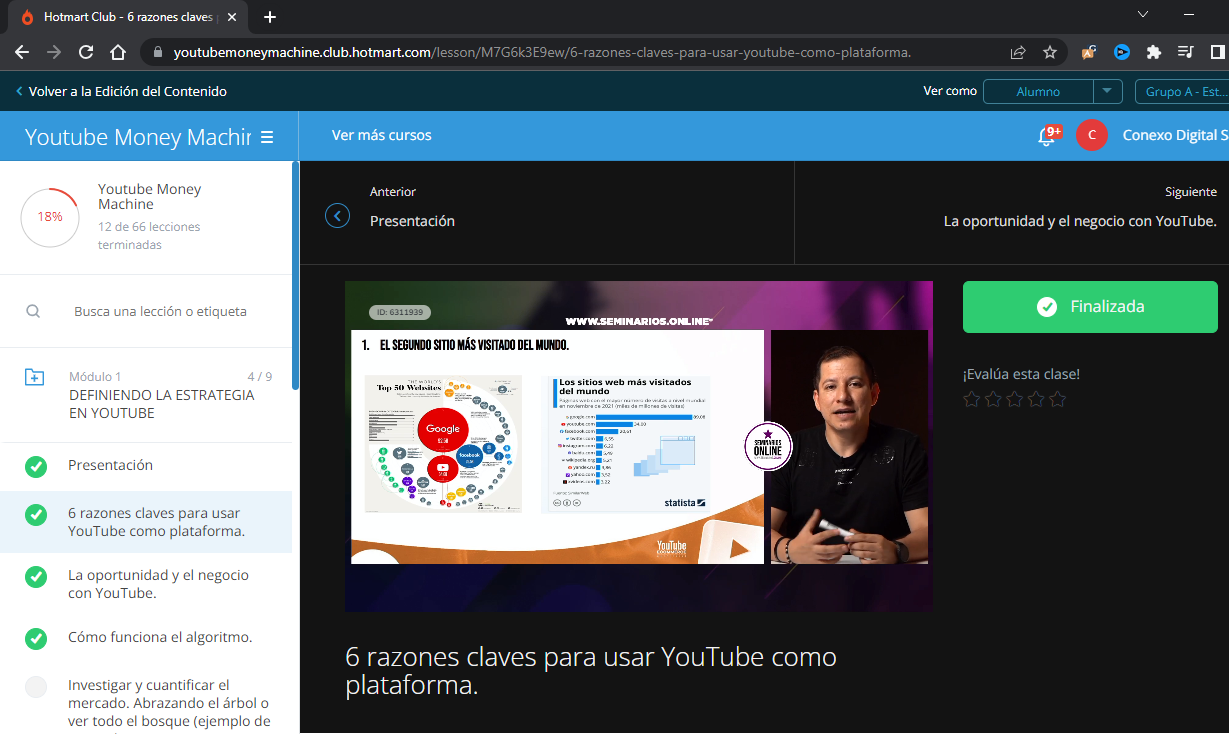This screenshot has width=1229, height=734.
Task: Expand the Alumno dropdown arrow
Action: [x=1107, y=91]
